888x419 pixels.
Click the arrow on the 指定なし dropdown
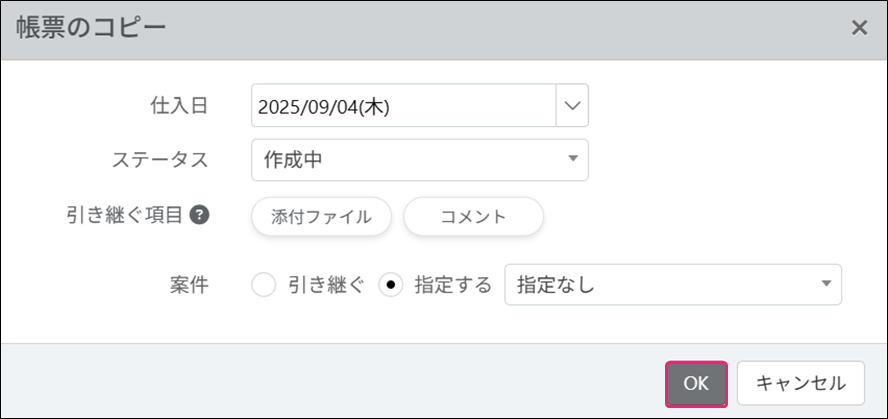(826, 285)
